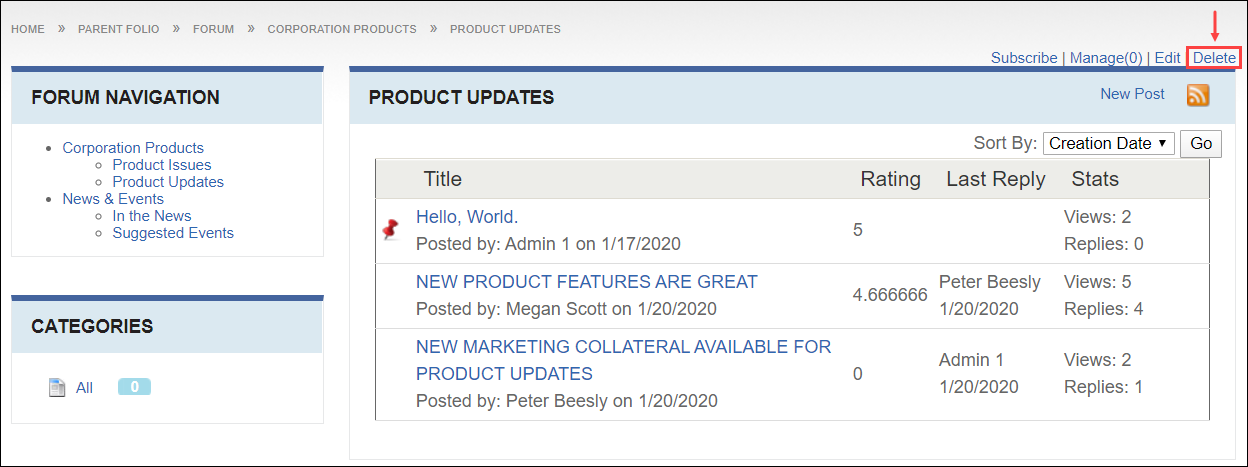1248x467 pixels.
Task: Click Views: 5 stat
Action: click(1098, 282)
